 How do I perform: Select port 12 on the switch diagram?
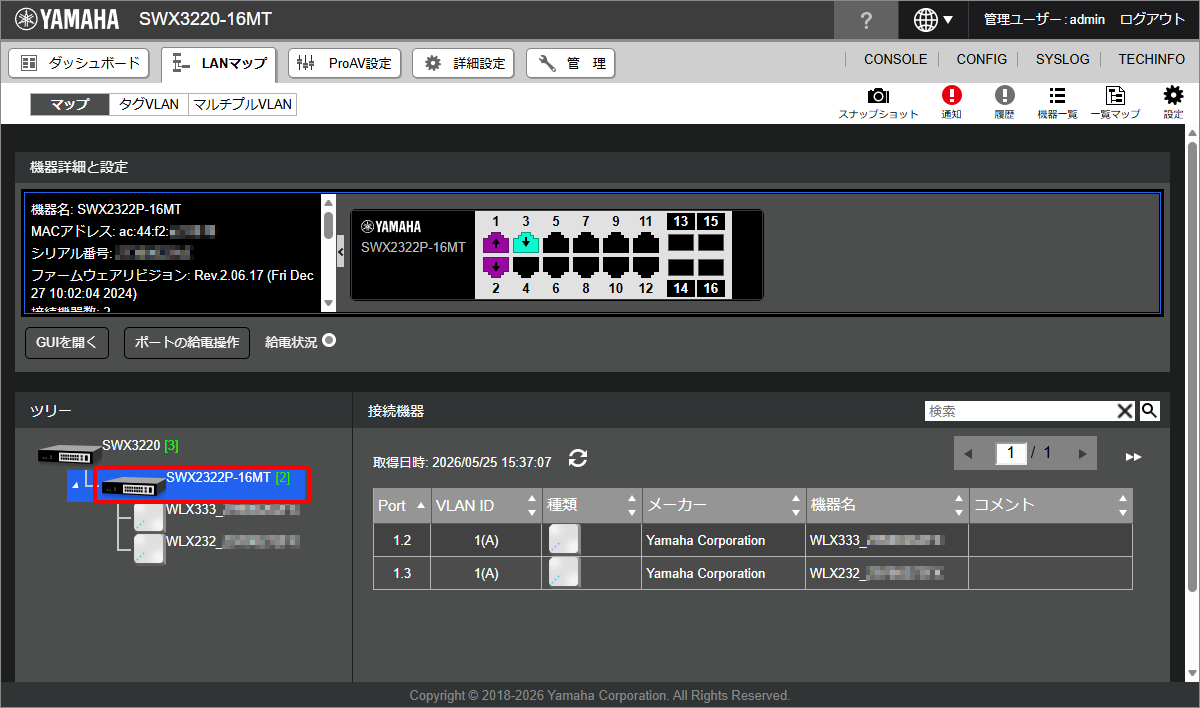(x=646, y=266)
